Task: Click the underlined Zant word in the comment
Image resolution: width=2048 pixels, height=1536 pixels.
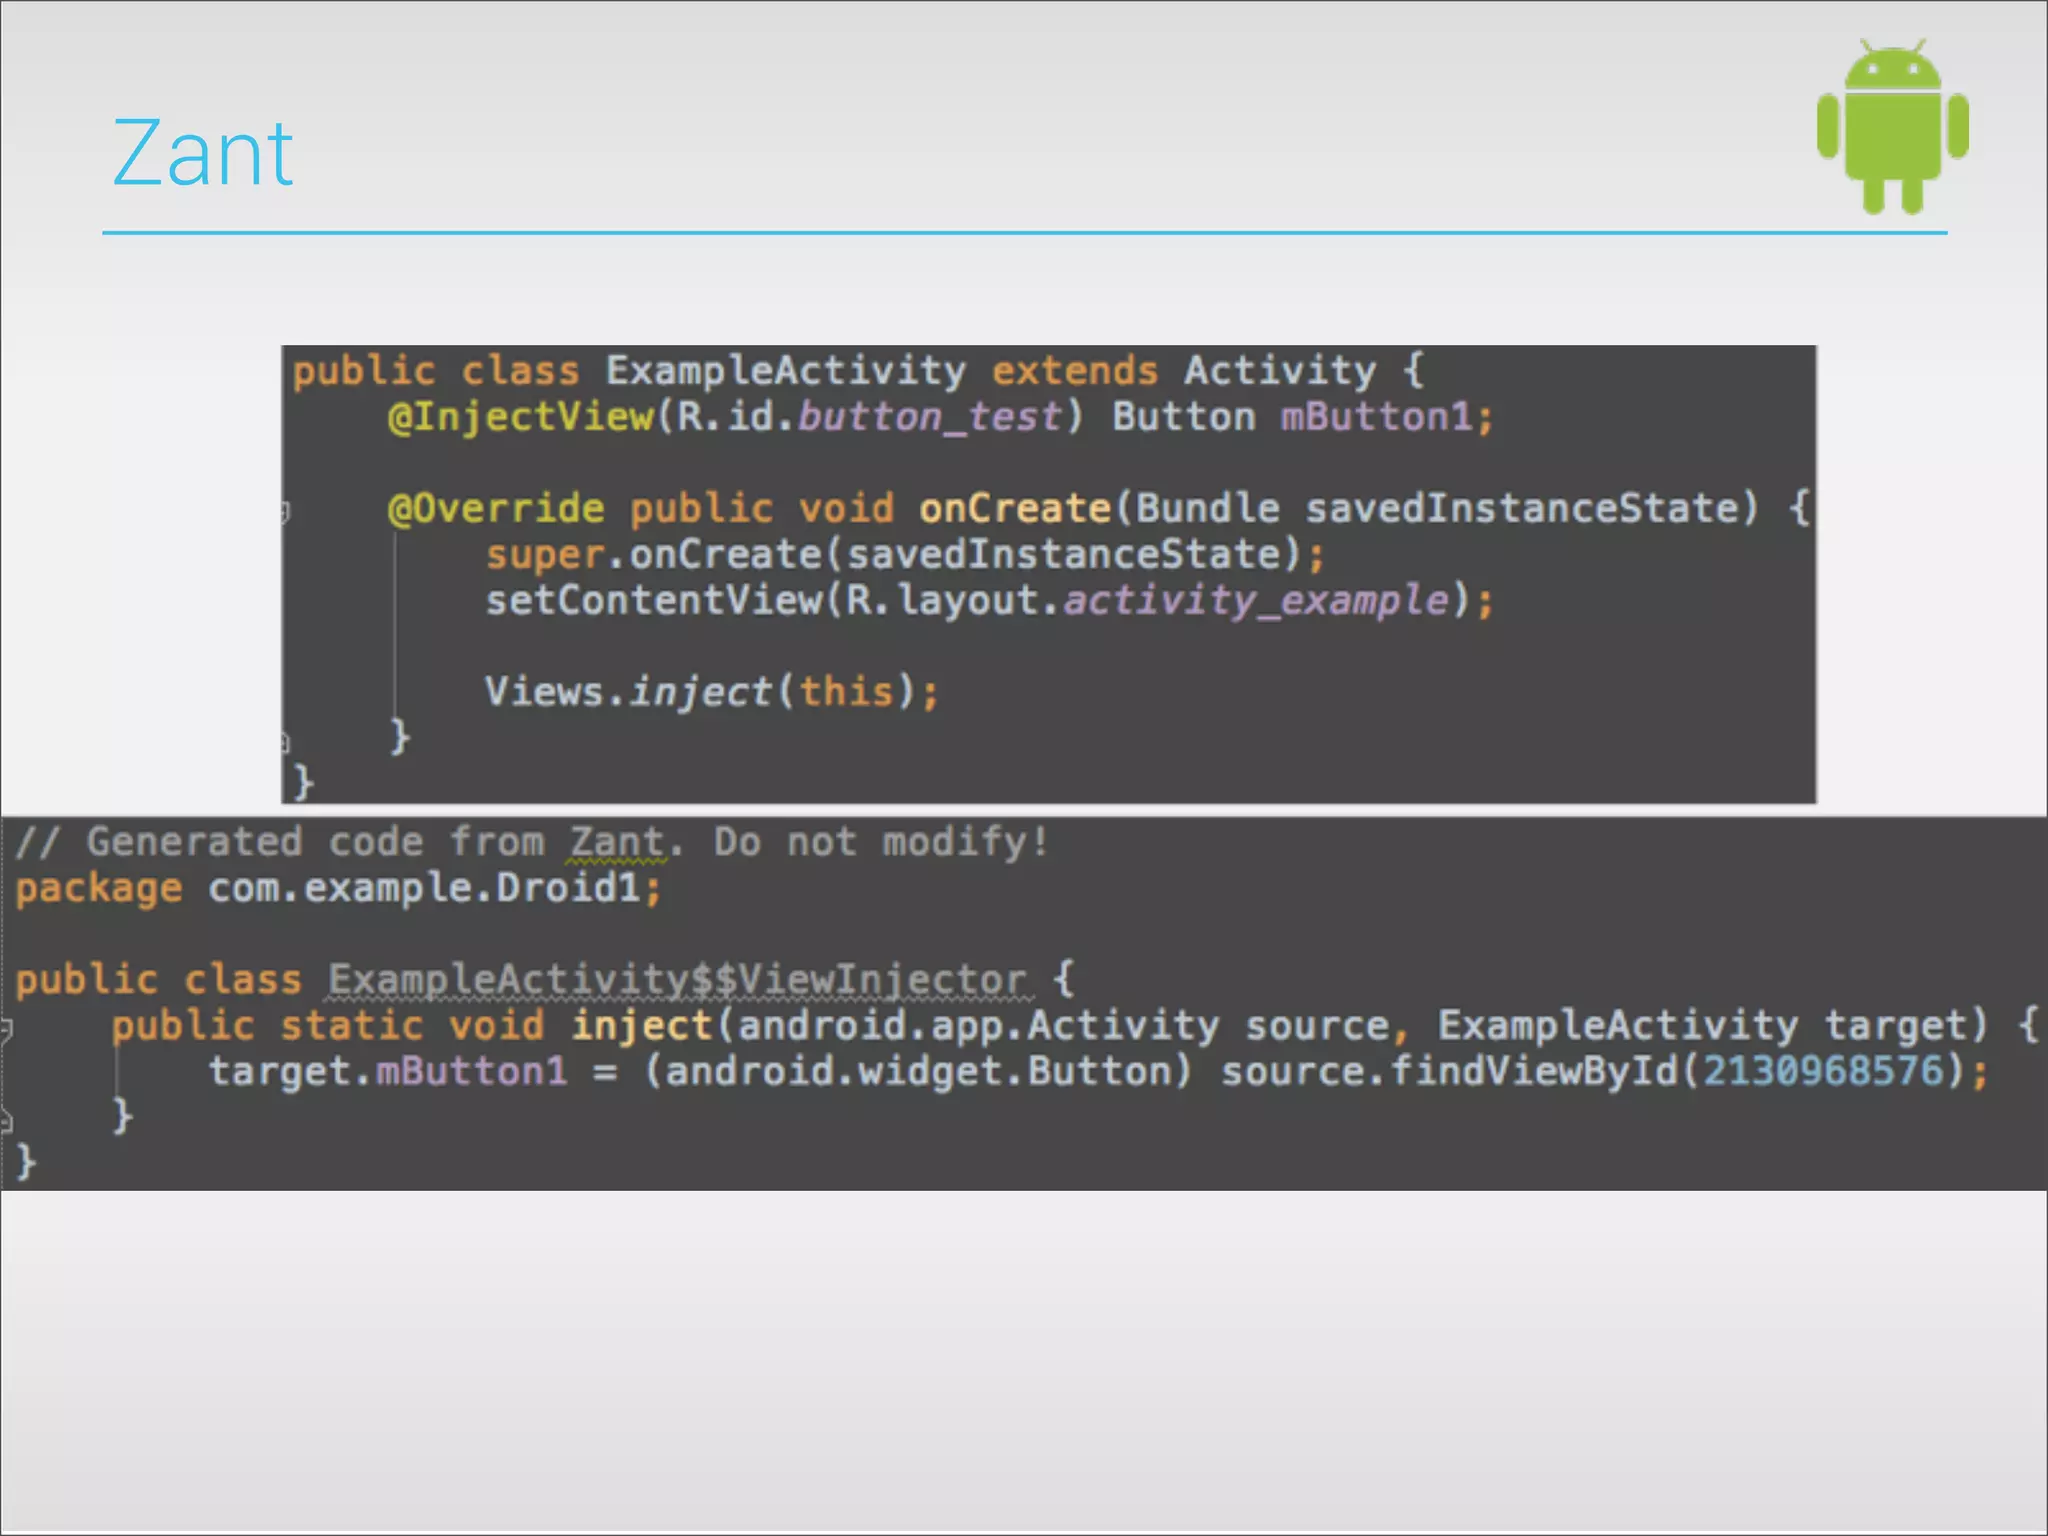Action: [x=616, y=842]
